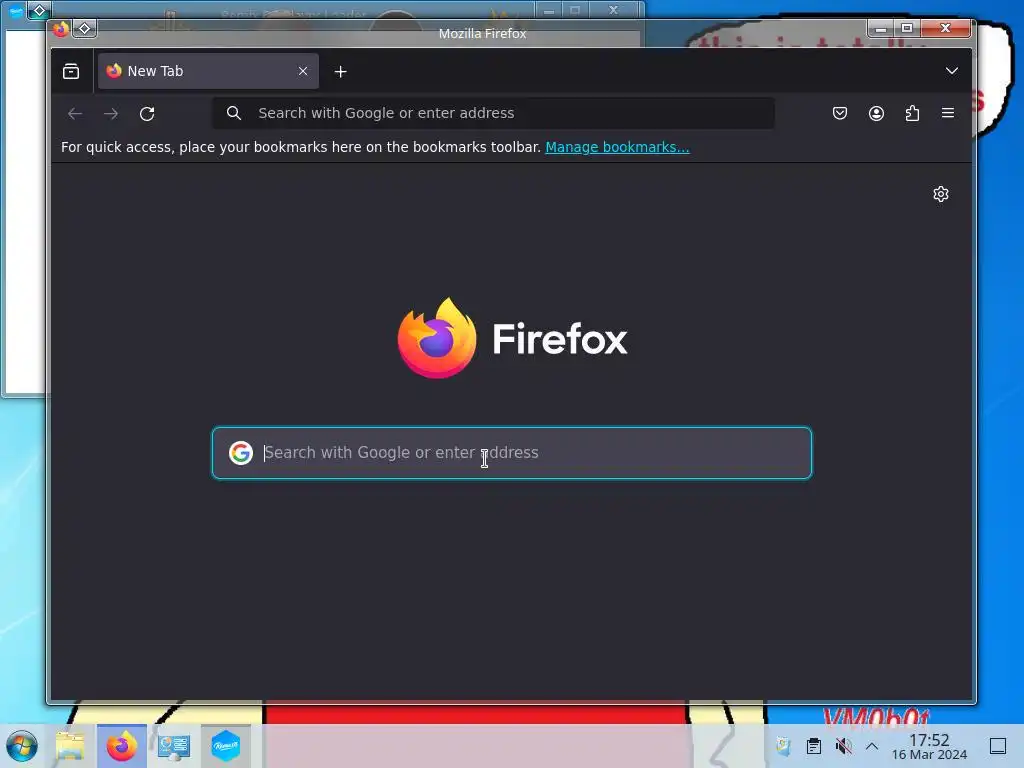
Task: Focus the address bar search field
Action: 494,113
